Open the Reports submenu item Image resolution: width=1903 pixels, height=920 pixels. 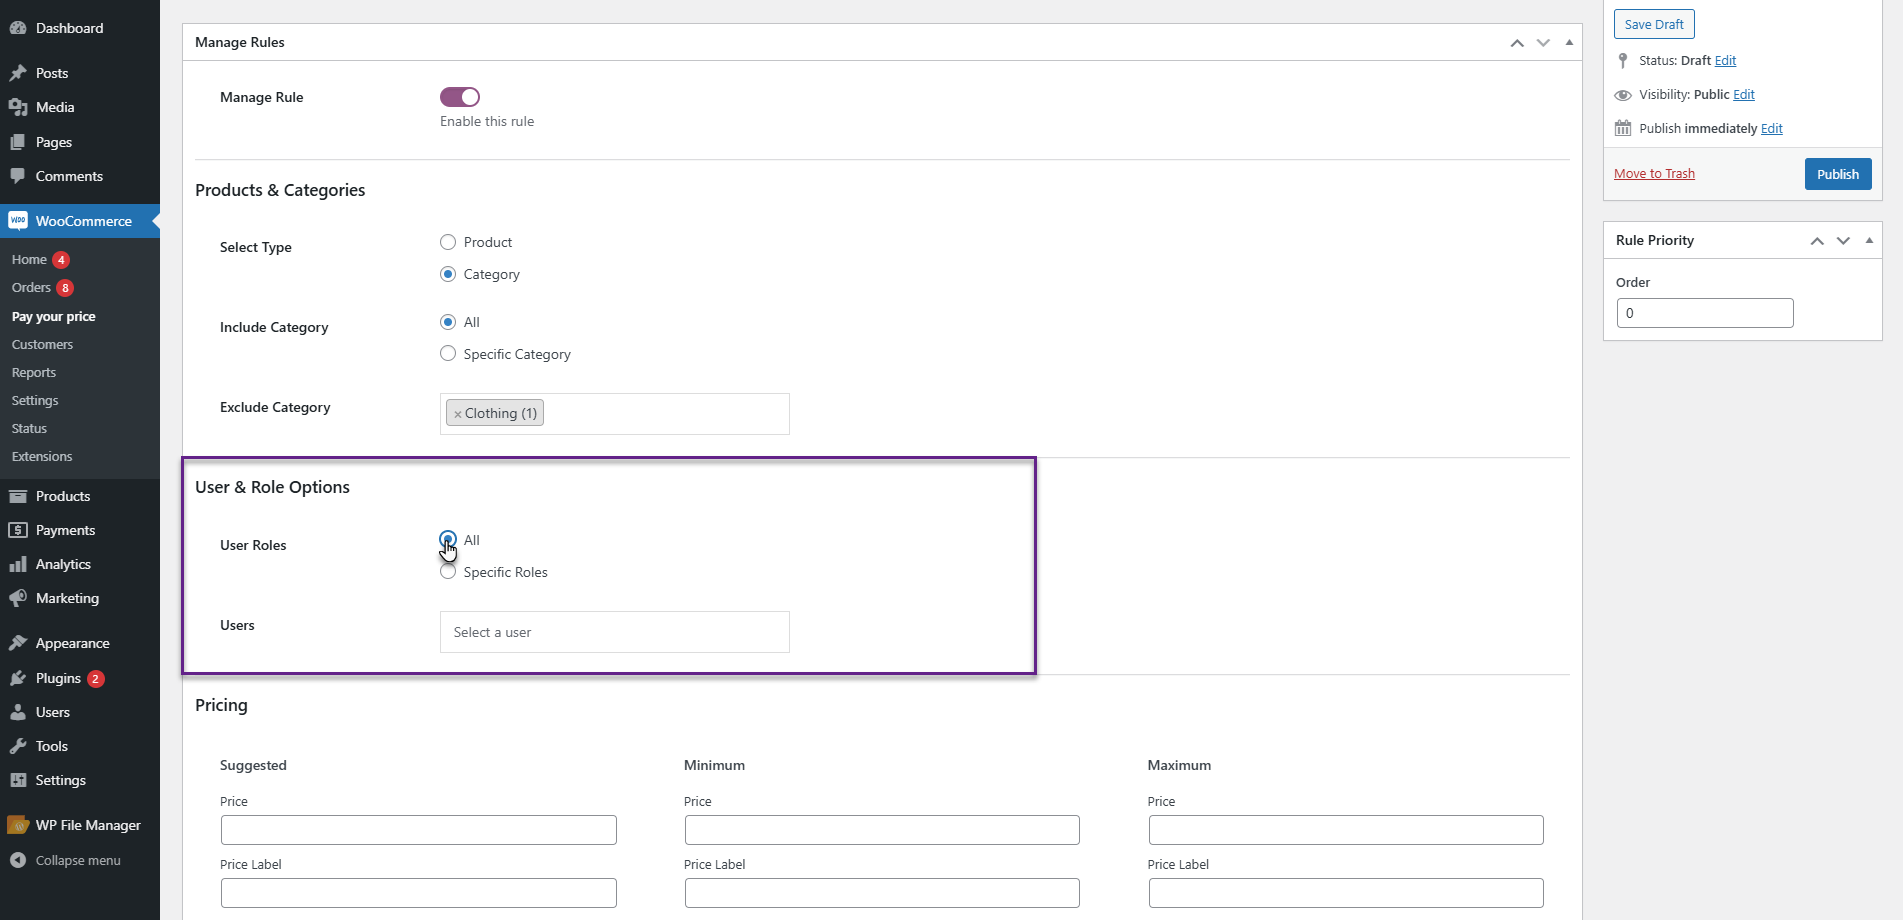click(34, 373)
